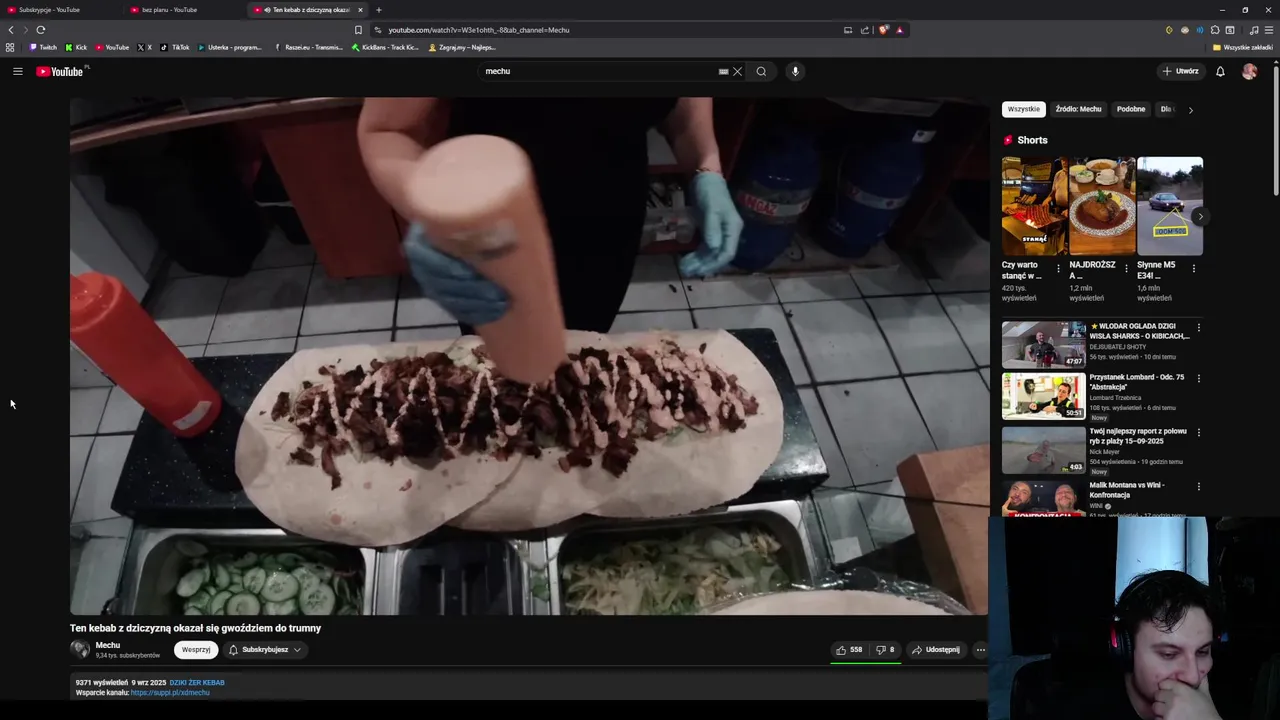
Task: Open options for Przystanek Lombard video
Action: [x=1199, y=378]
